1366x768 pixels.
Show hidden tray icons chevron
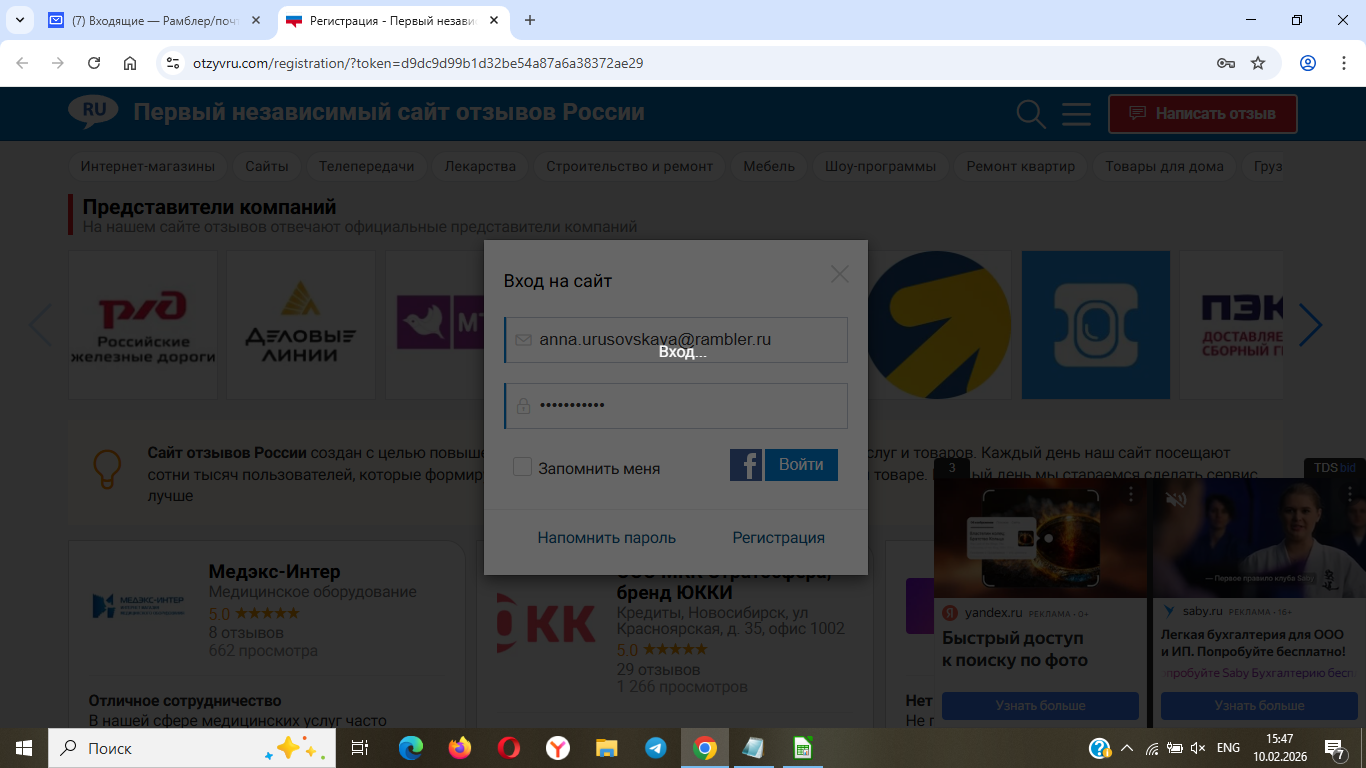[x=1127, y=748]
